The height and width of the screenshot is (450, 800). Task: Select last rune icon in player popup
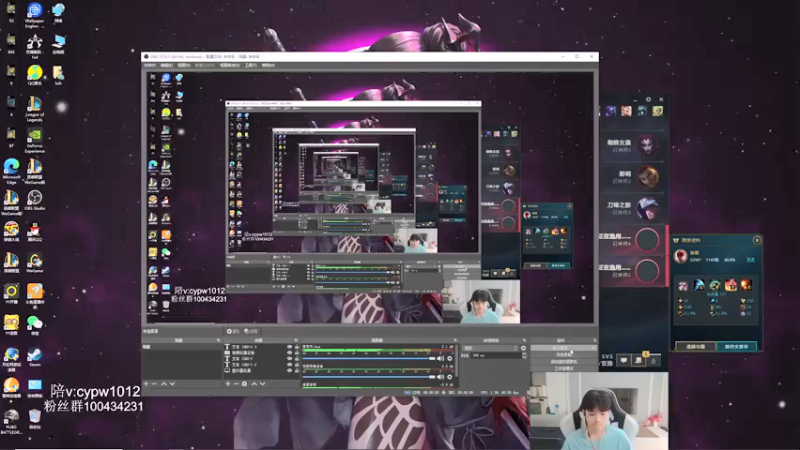[x=746, y=285]
